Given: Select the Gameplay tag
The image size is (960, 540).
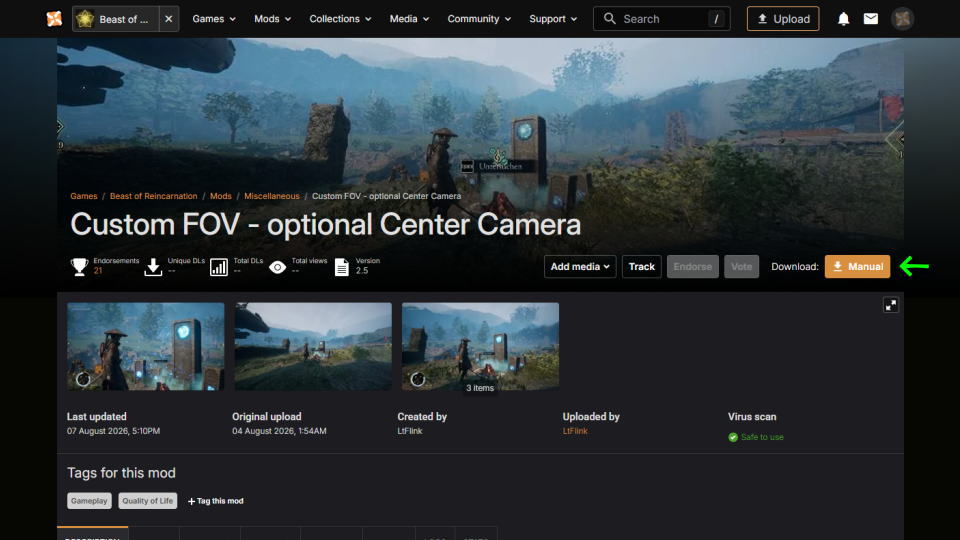Looking at the screenshot, I should [x=89, y=501].
